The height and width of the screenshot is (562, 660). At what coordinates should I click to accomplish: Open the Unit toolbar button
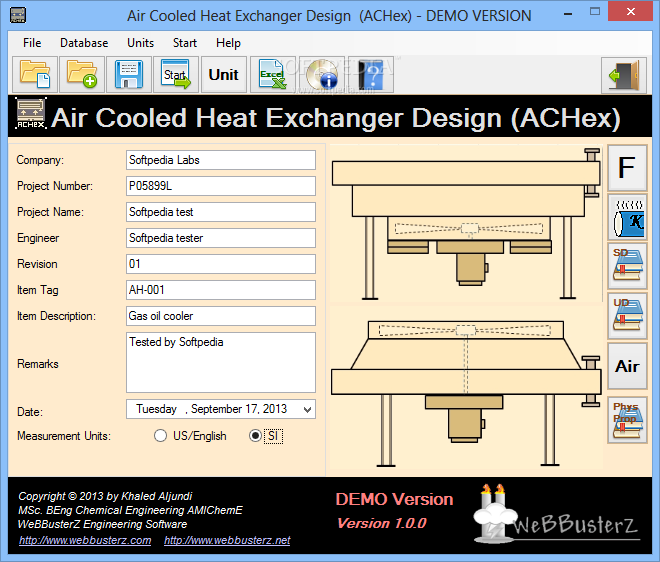(x=224, y=75)
